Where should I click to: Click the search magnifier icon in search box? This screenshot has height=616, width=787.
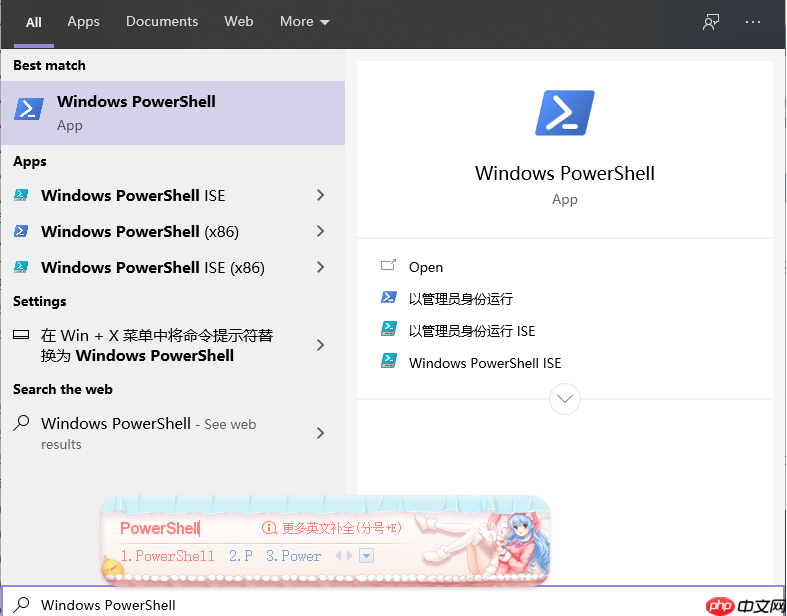21,604
